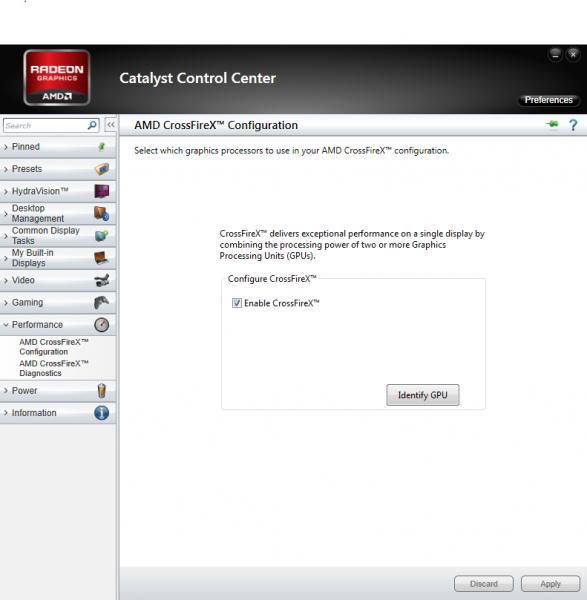Click the Identify GPU button
The image size is (587, 600).
[x=422, y=395]
